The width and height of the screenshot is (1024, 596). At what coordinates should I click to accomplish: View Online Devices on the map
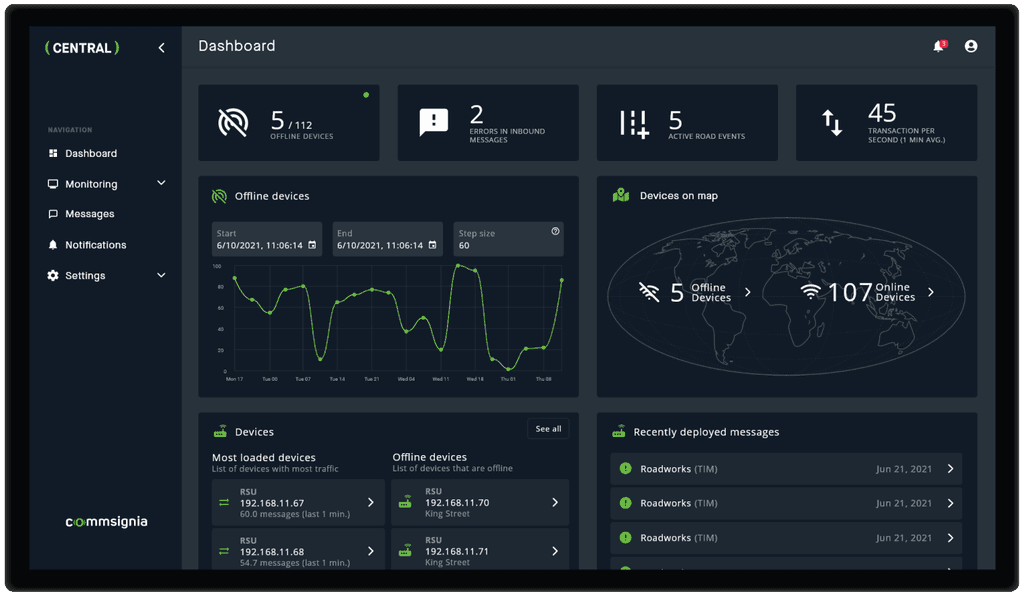868,292
